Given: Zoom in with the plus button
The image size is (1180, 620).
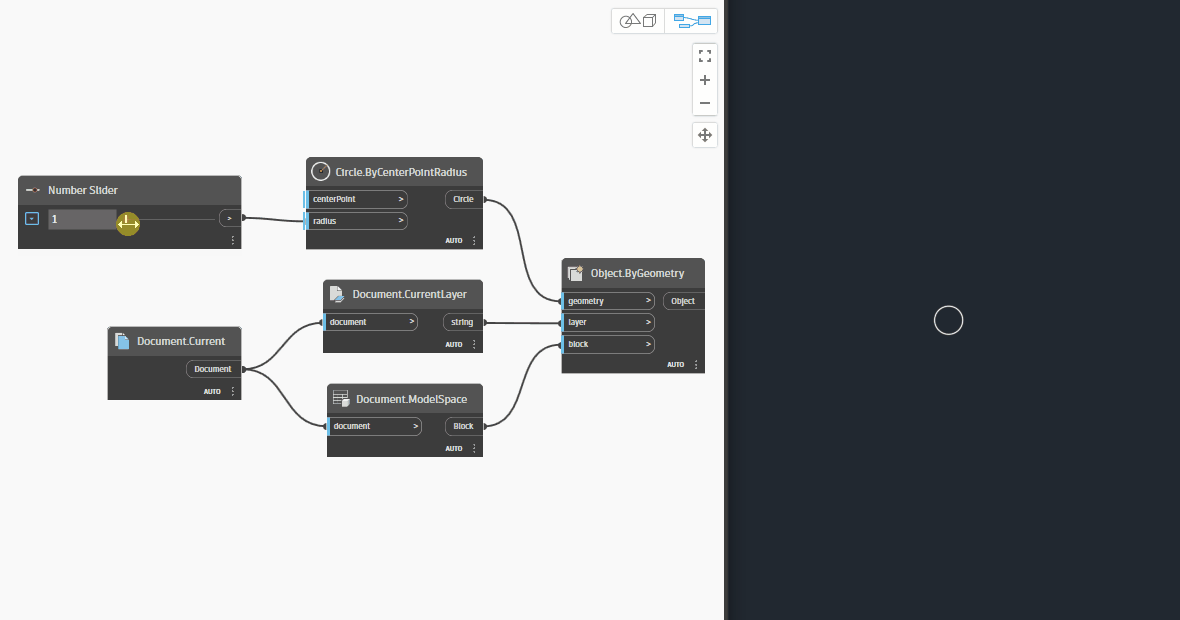Looking at the screenshot, I should [x=705, y=80].
